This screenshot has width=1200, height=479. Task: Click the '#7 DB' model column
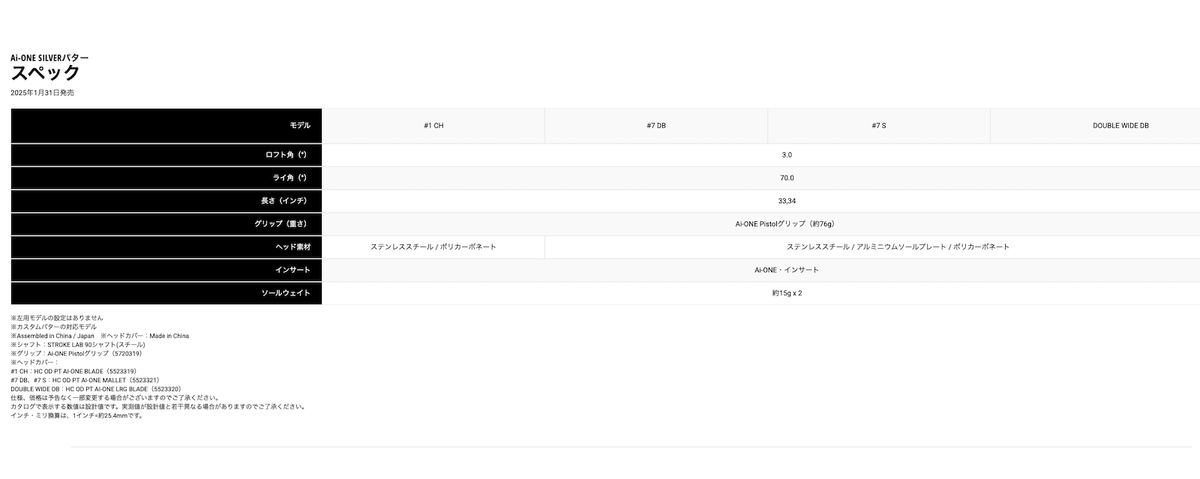click(x=656, y=126)
